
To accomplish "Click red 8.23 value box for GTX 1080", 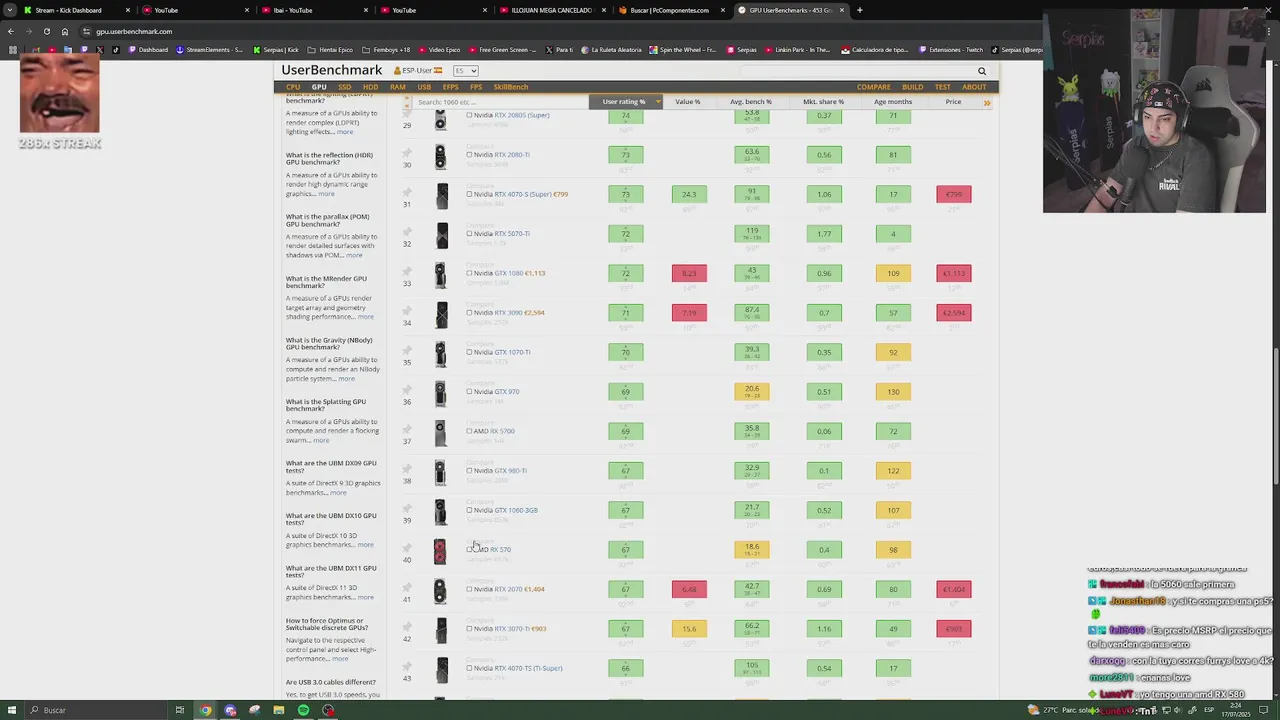I will (689, 273).
